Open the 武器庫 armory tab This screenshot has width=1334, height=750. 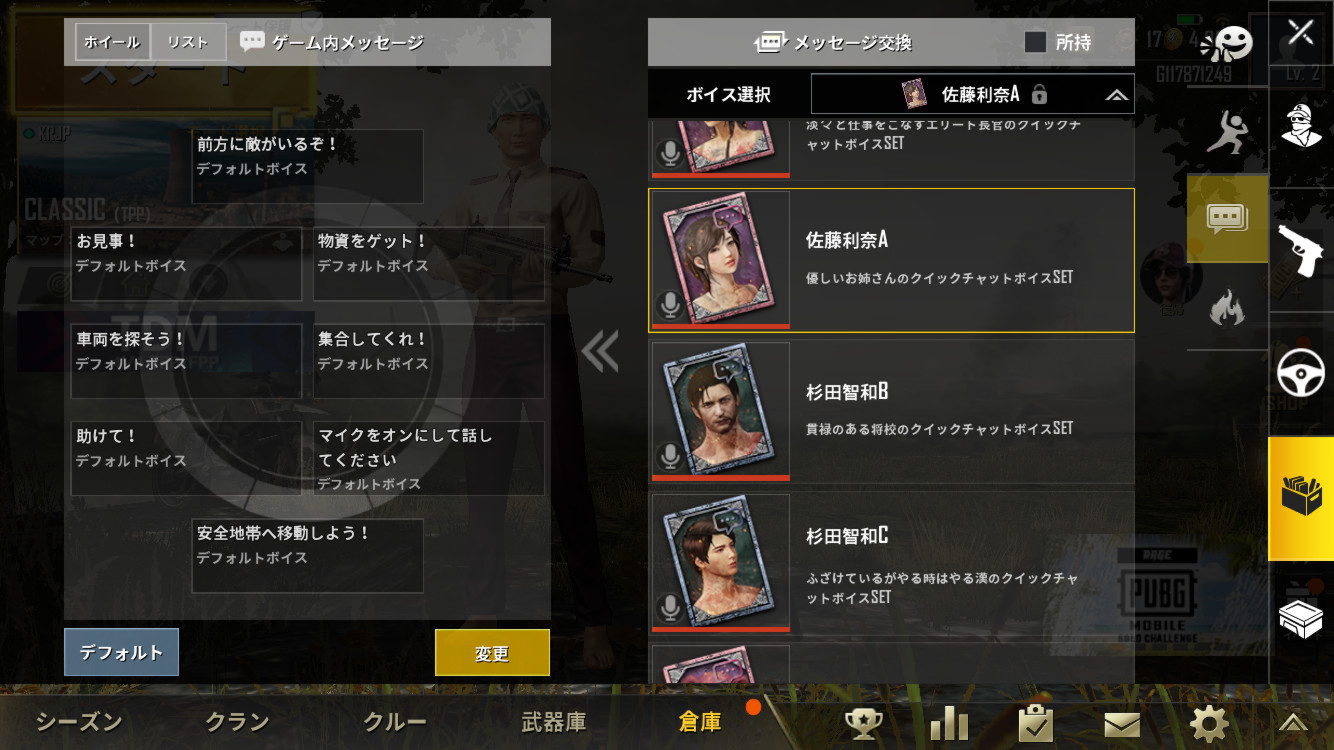pyautogui.click(x=553, y=722)
